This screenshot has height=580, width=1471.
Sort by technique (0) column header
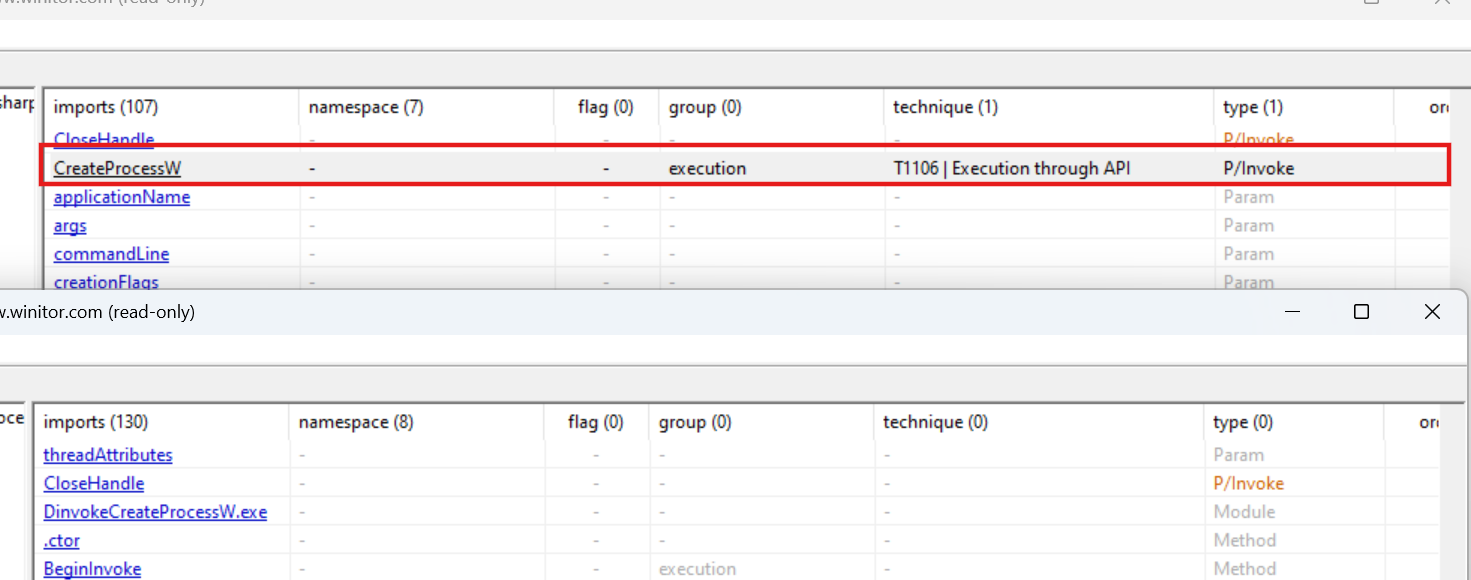(x=935, y=423)
